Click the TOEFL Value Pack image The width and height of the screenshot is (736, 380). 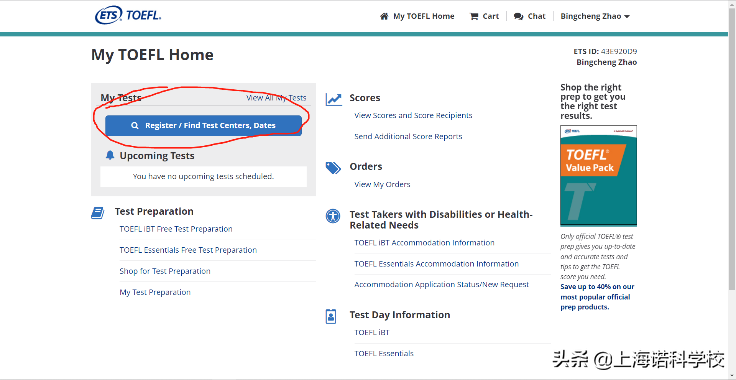[x=598, y=175]
